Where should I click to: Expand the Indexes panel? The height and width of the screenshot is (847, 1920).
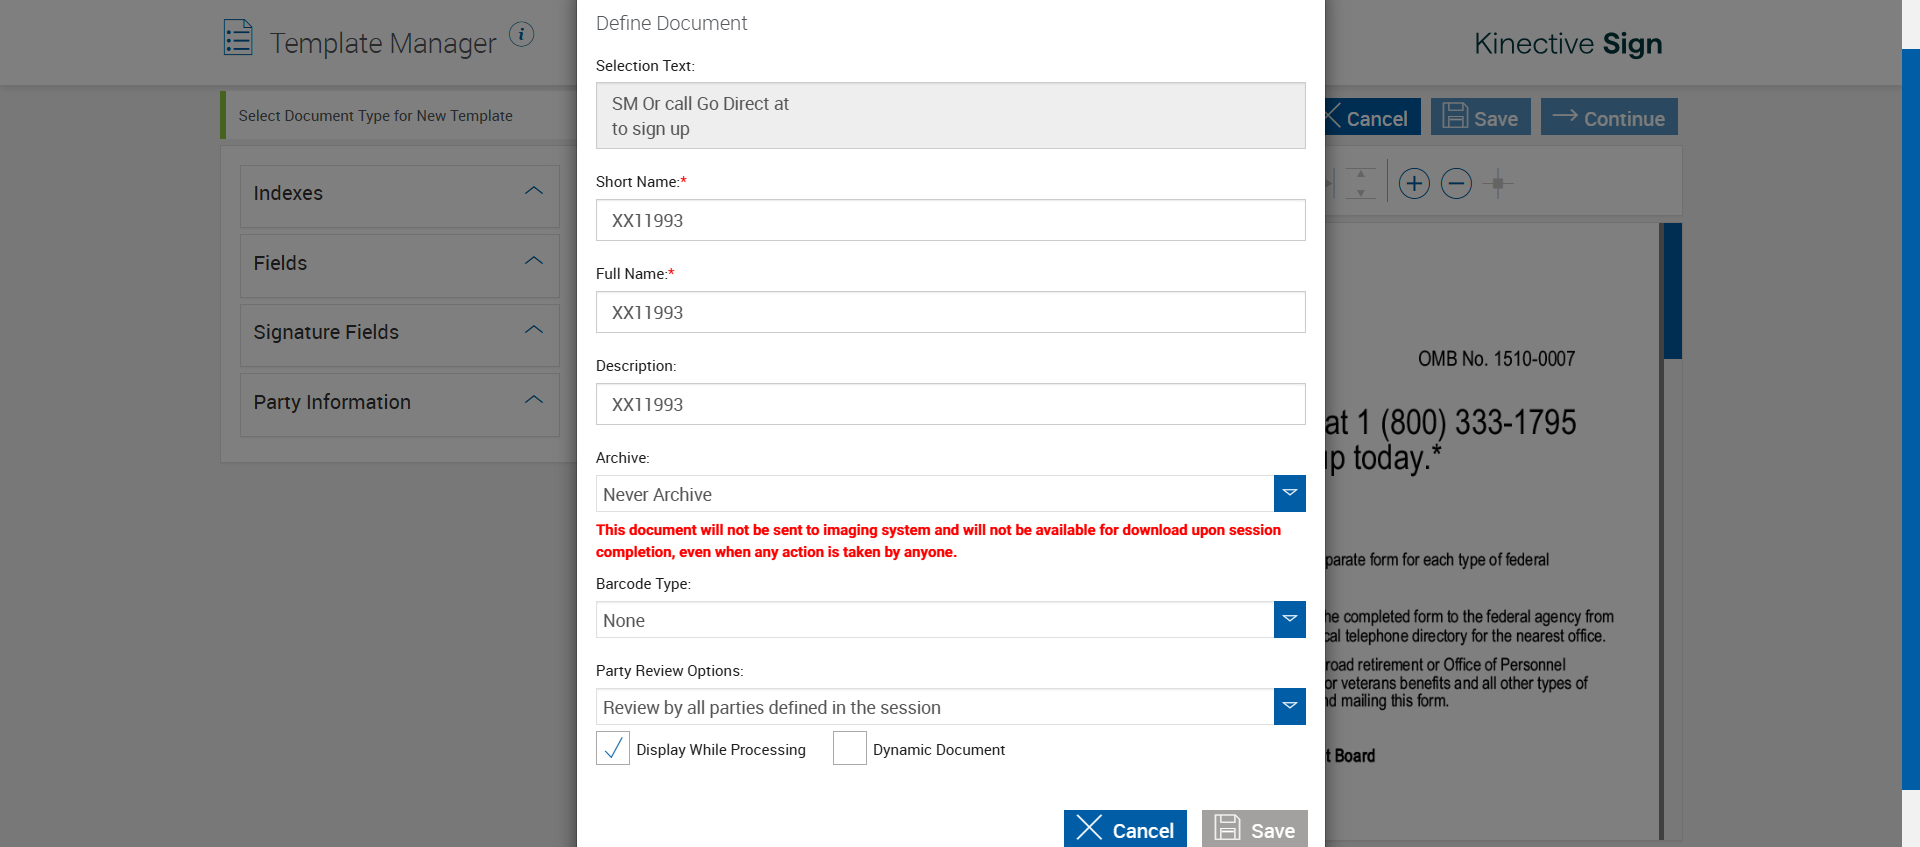point(534,191)
